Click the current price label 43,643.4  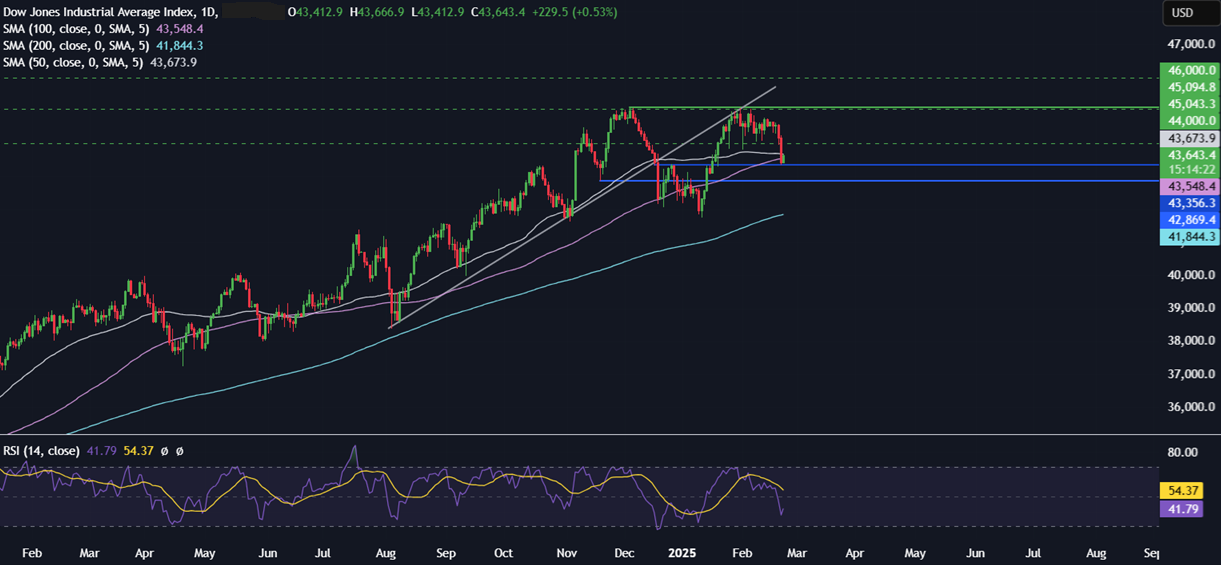(1188, 155)
